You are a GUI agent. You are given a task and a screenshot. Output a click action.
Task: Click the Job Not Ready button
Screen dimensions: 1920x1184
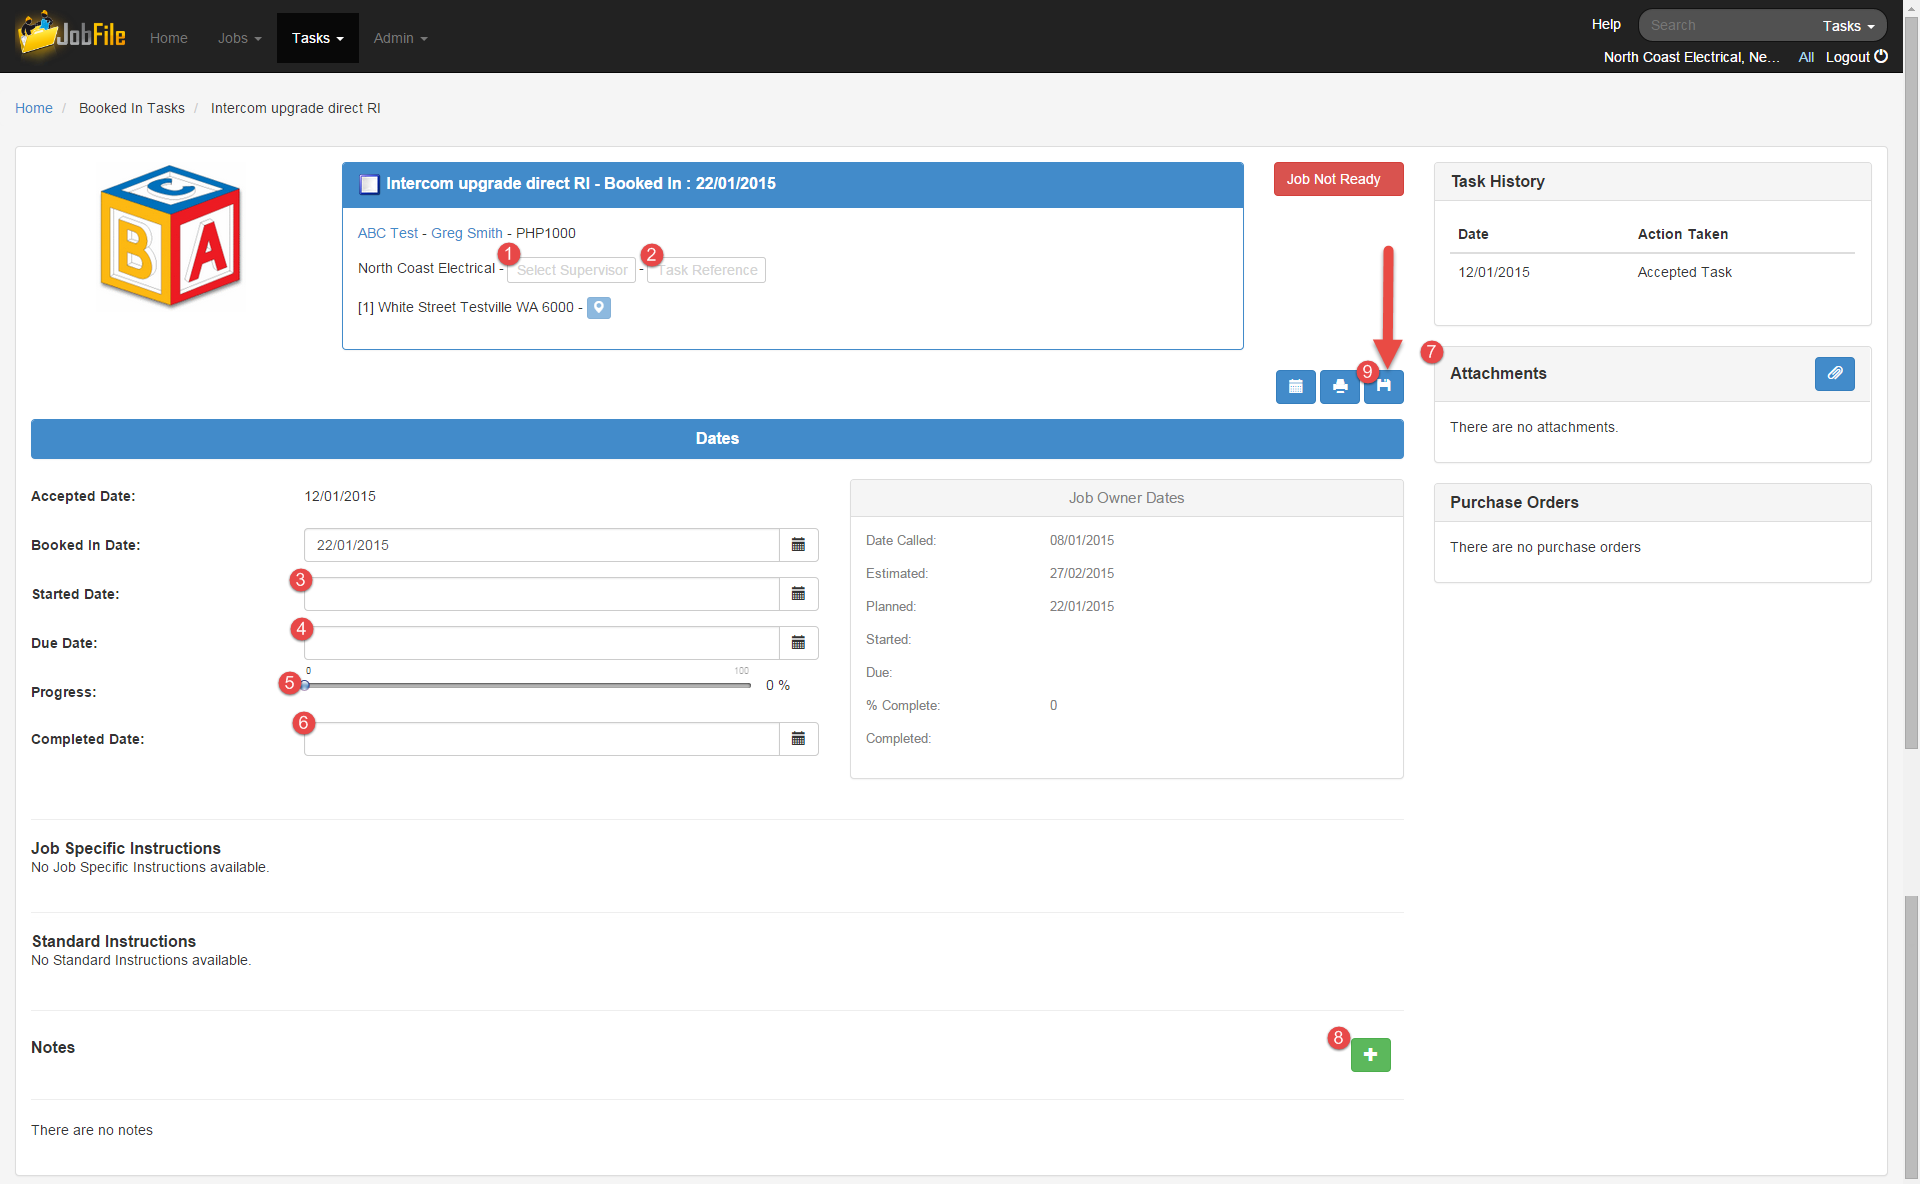1338,179
